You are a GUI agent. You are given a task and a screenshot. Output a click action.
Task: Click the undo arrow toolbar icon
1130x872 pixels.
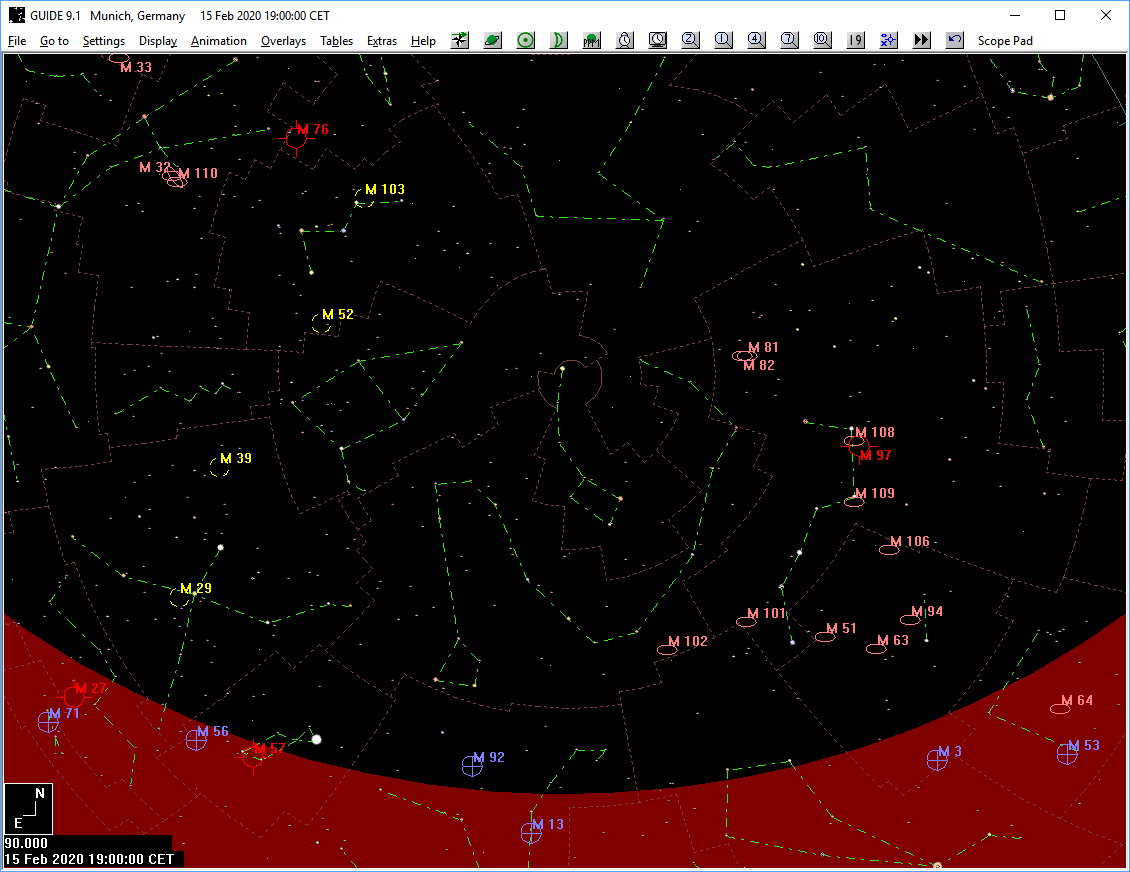954,40
